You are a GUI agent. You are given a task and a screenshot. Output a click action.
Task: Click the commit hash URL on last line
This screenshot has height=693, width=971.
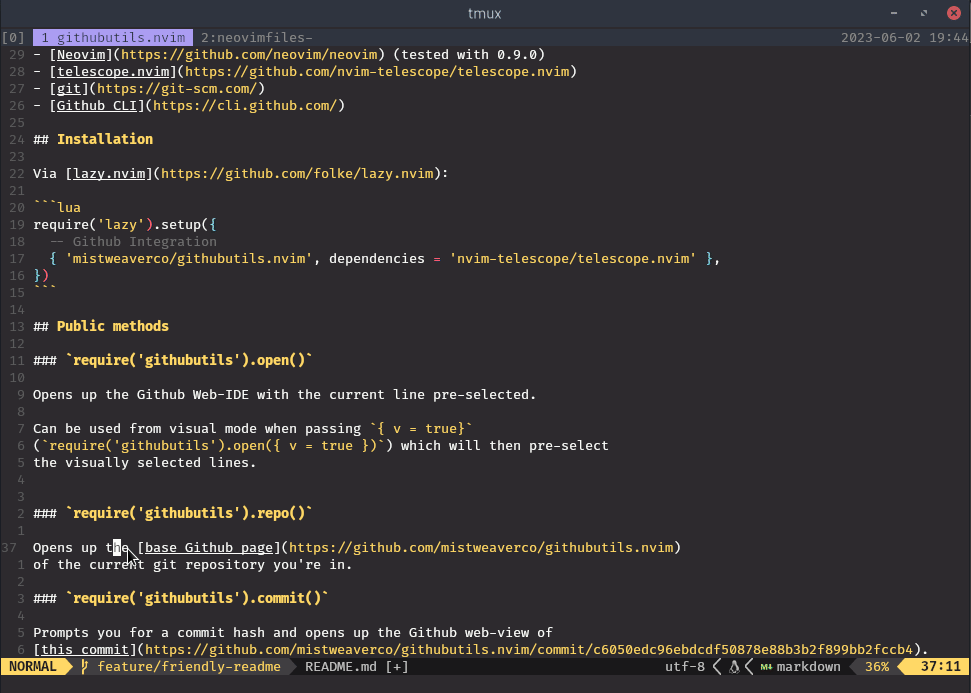coord(529,649)
